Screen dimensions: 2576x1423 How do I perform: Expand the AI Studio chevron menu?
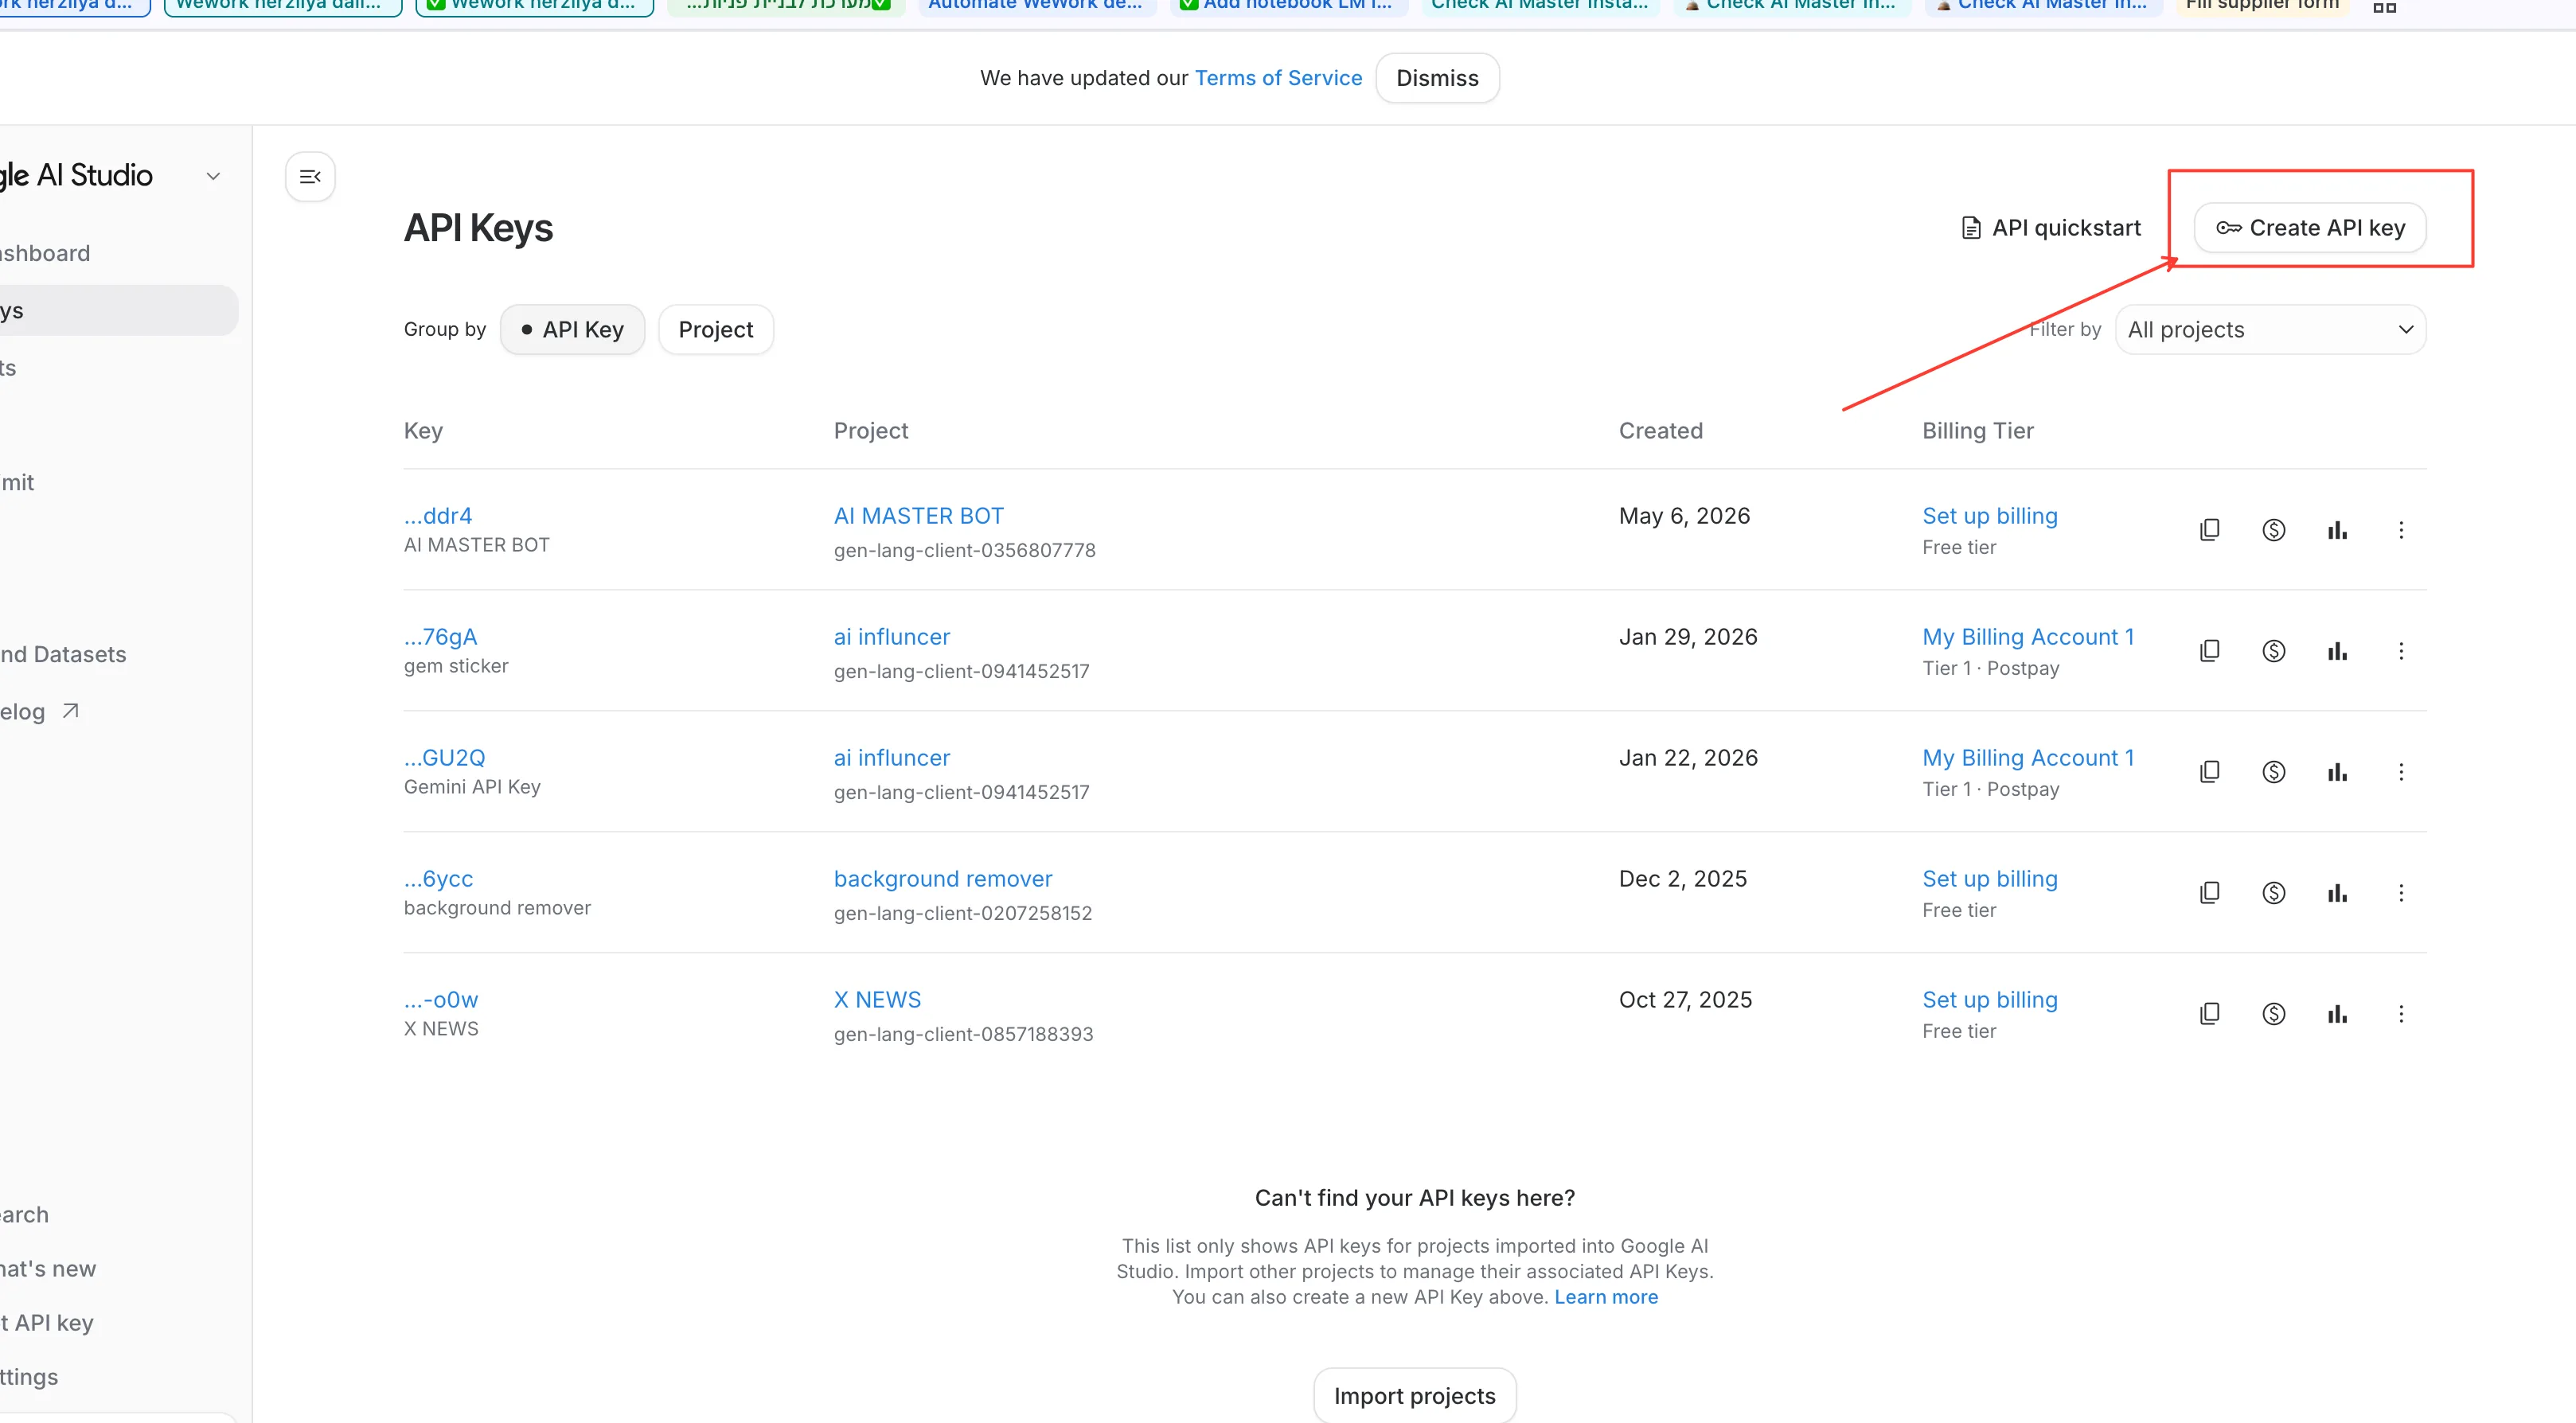(213, 176)
